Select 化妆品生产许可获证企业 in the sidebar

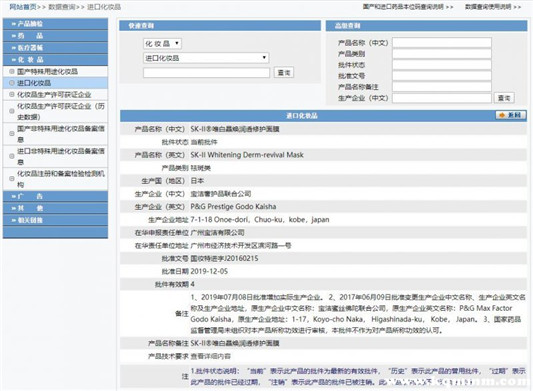pos(54,95)
